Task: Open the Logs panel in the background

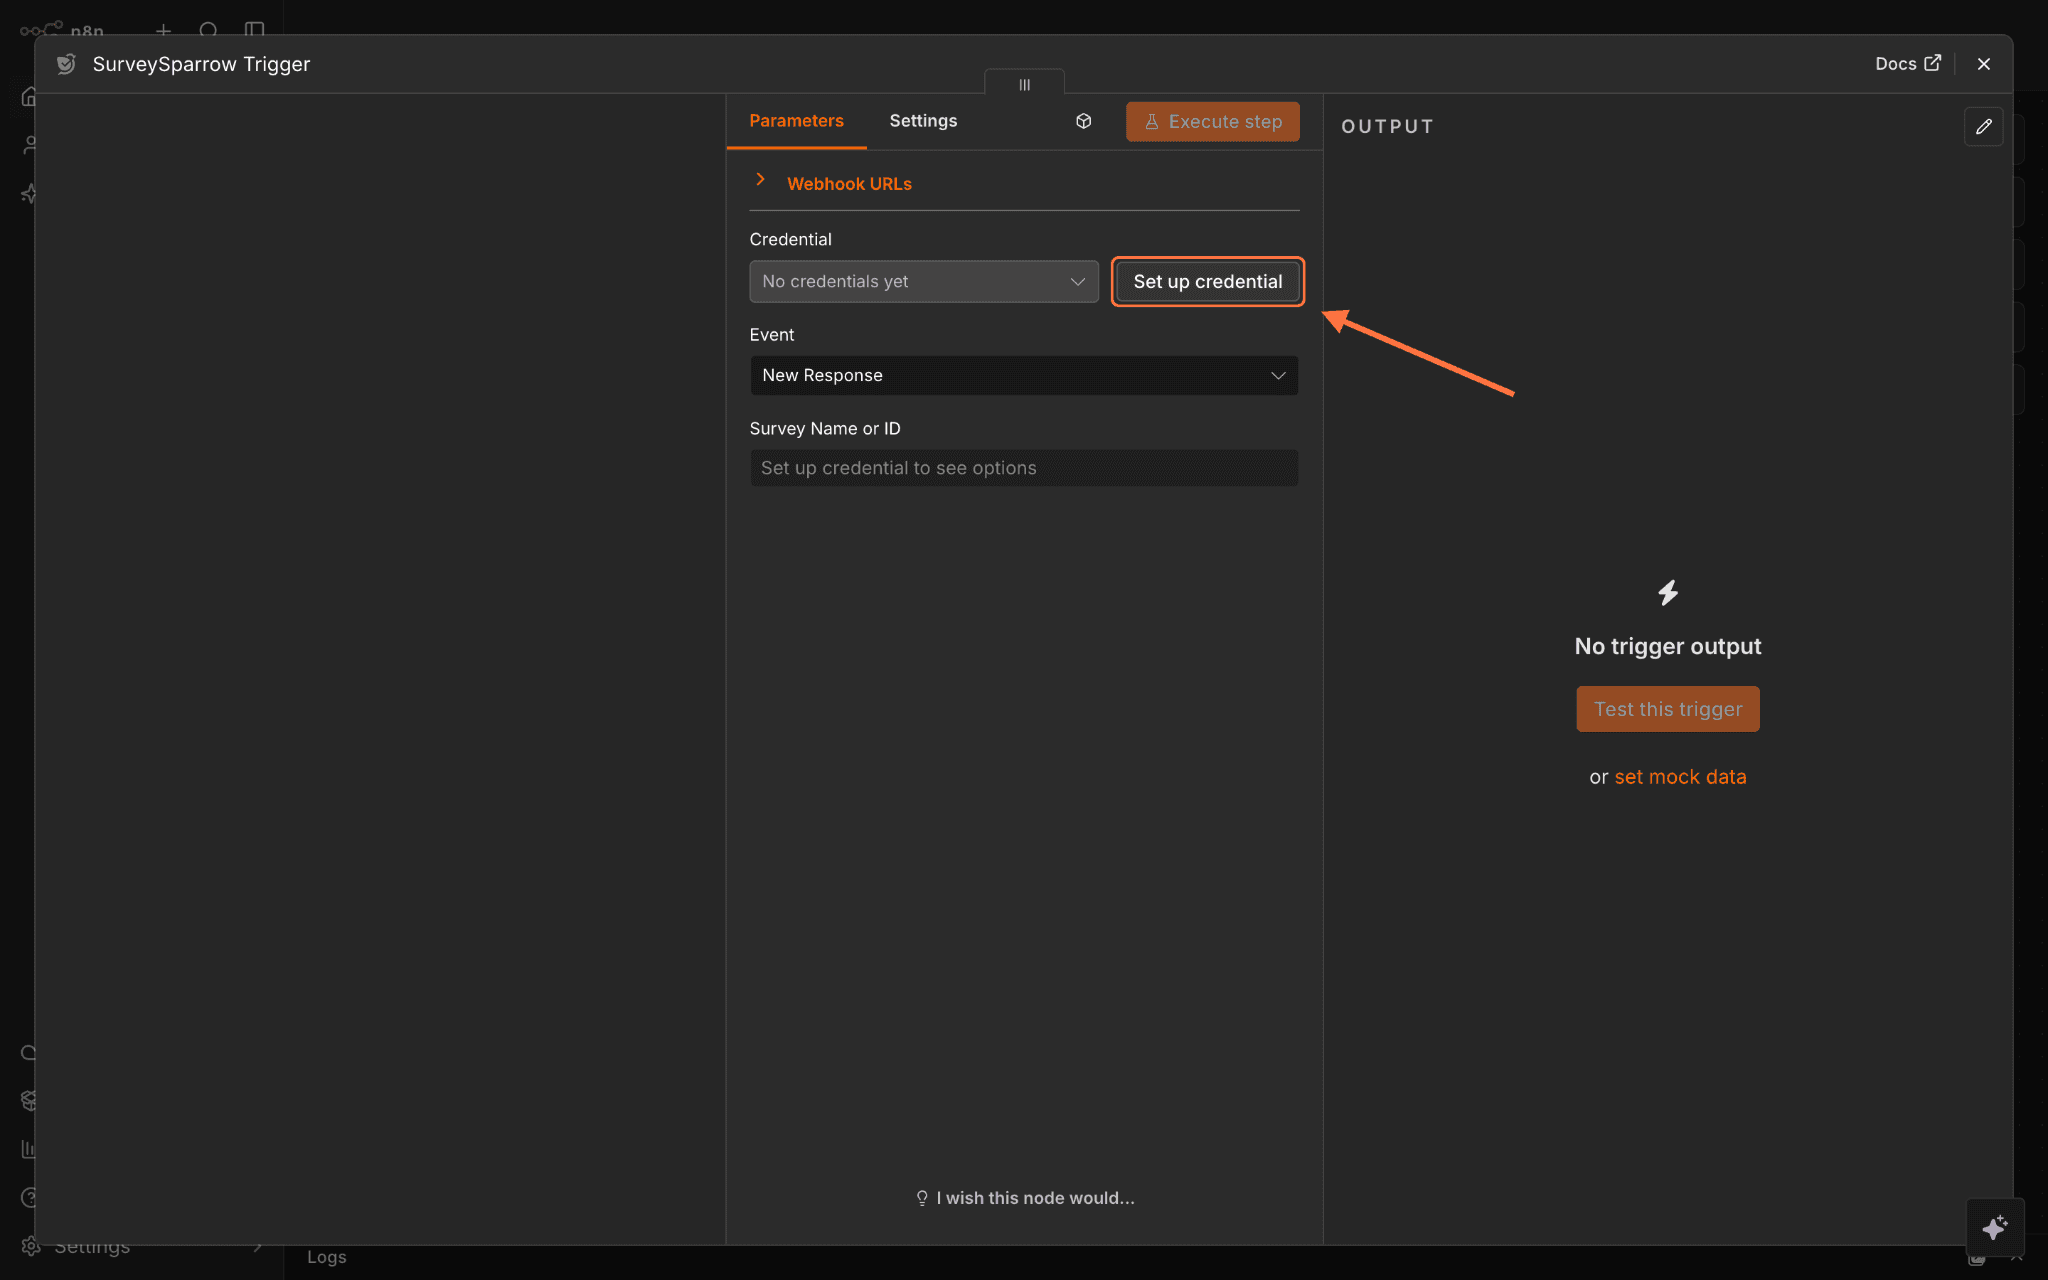Action: (x=326, y=1257)
